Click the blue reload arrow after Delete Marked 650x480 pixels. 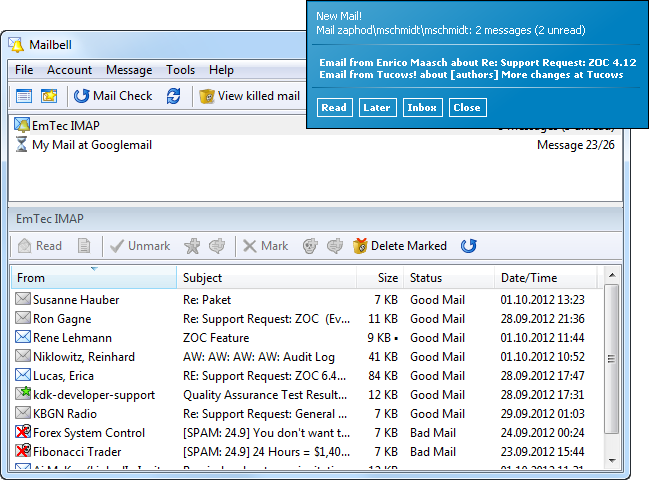[x=468, y=246]
